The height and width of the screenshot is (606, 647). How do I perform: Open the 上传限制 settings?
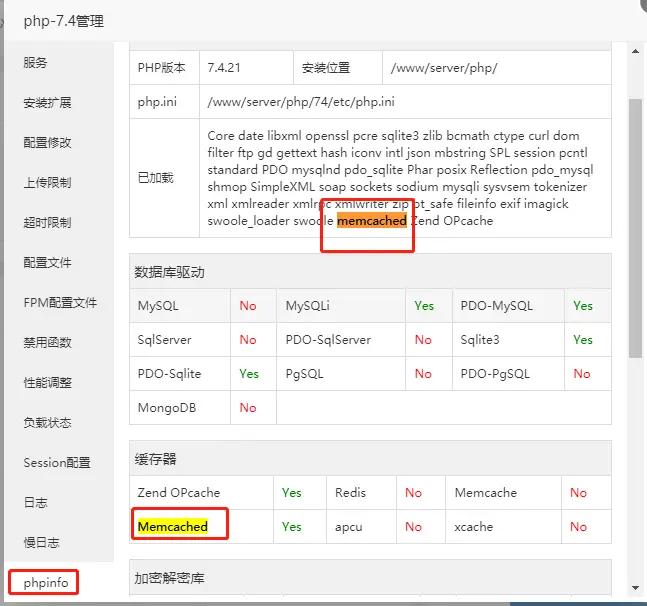pyautogui.click(x=47, y=182)
